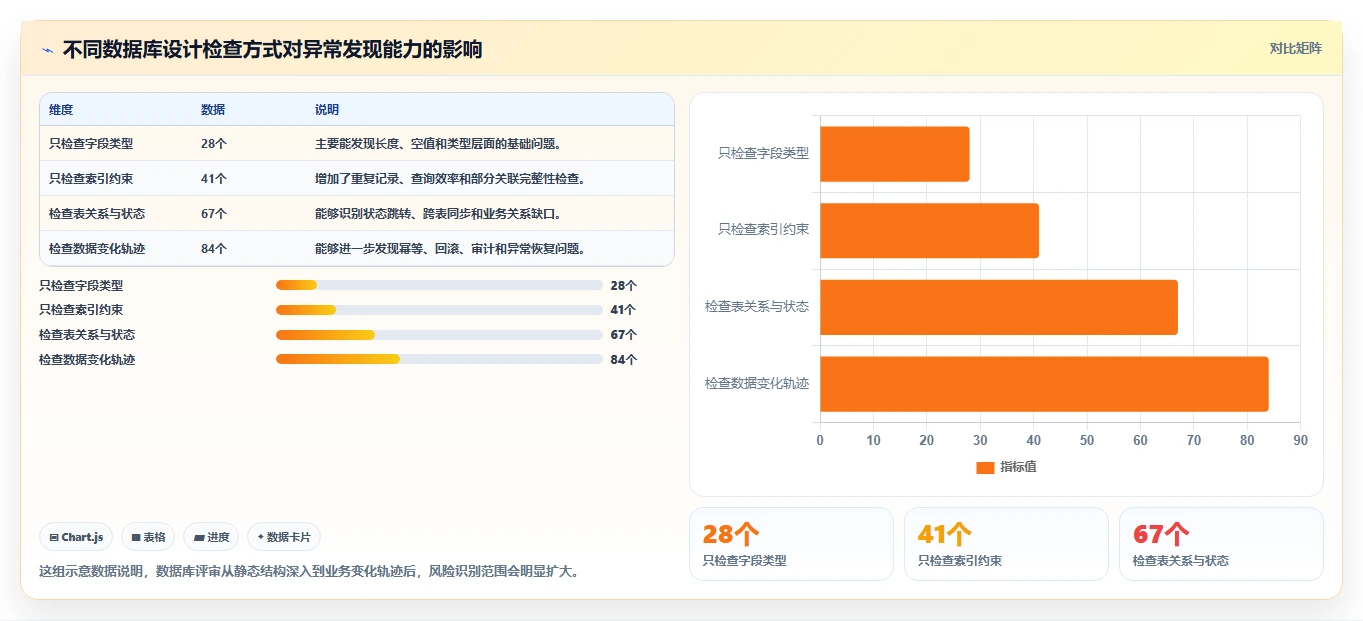Click the lightning icon beside the title
Viewport: 1363px width, 621px height.
47,50
